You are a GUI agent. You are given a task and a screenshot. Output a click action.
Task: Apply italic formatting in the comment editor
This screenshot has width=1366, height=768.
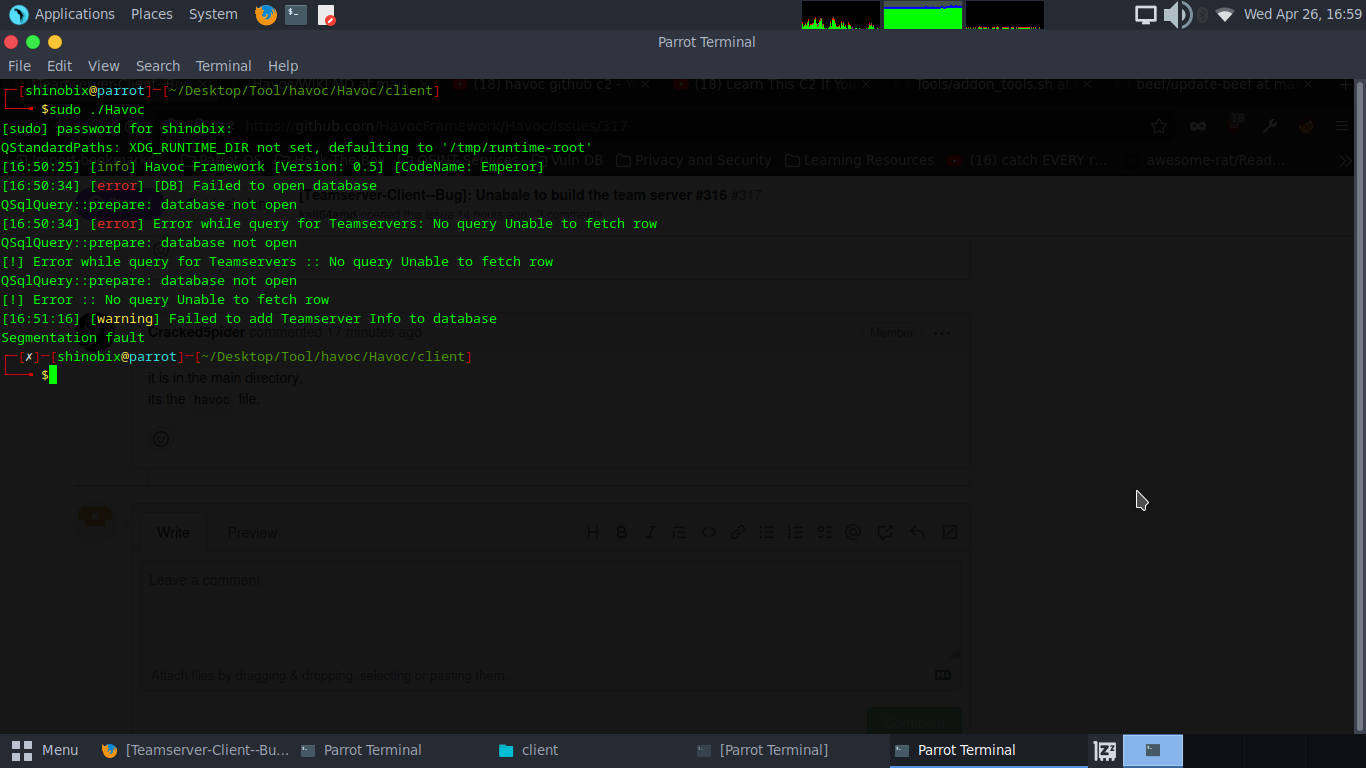[650, 532]
